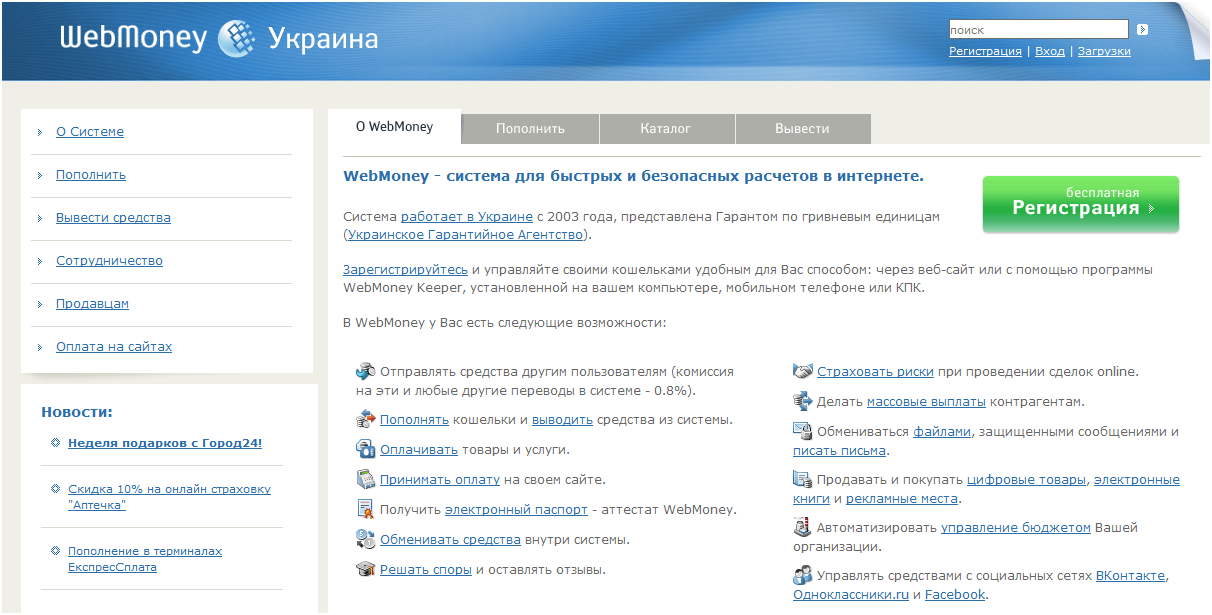1212x615 pixels.
Task: Click the arrow before 'Вывести средства'
Action: 40,218
